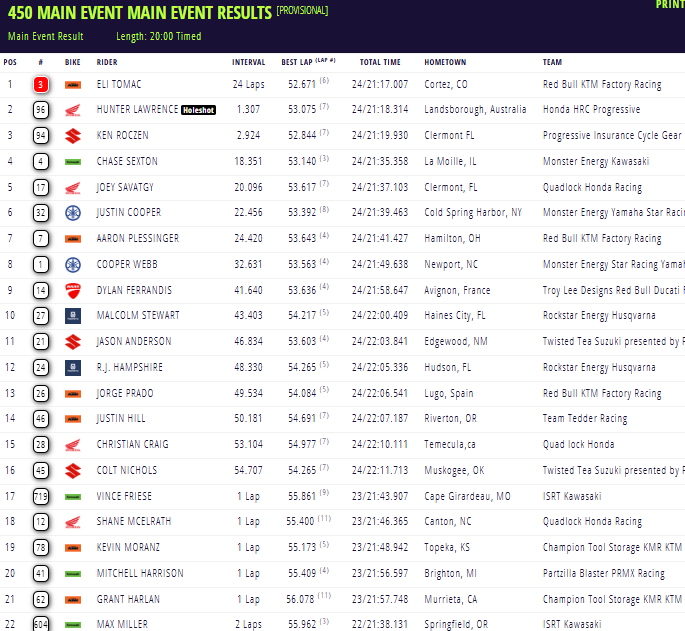Screen dimensions: 685x631
Task: Click team Team Tedder Racing
Action: [585, 419]
